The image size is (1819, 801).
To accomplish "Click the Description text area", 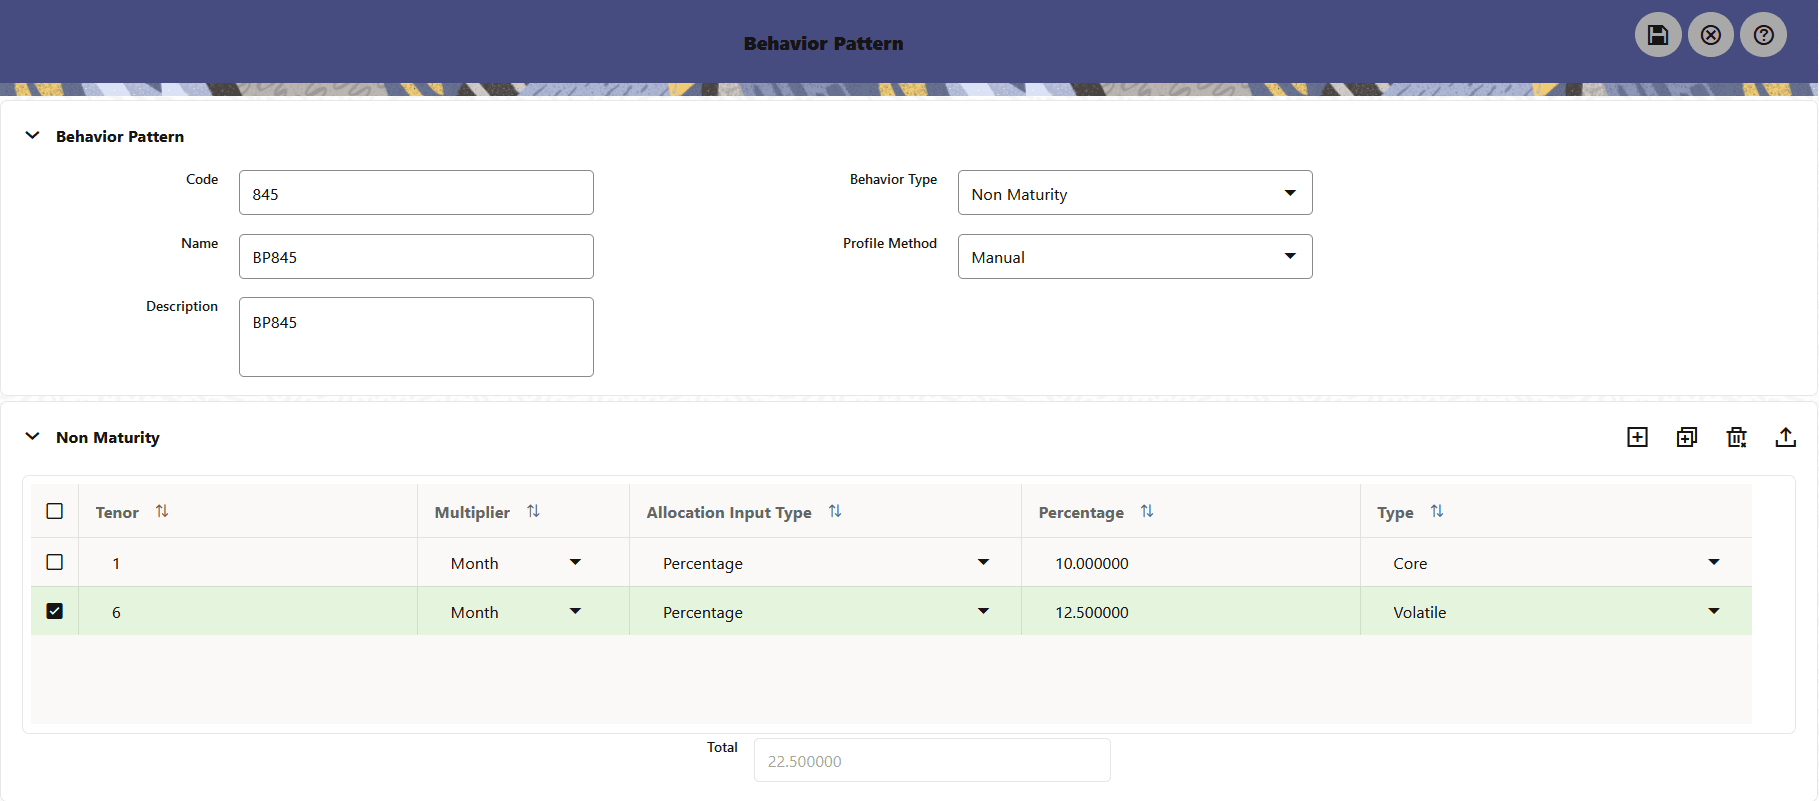I will point(416,337).
